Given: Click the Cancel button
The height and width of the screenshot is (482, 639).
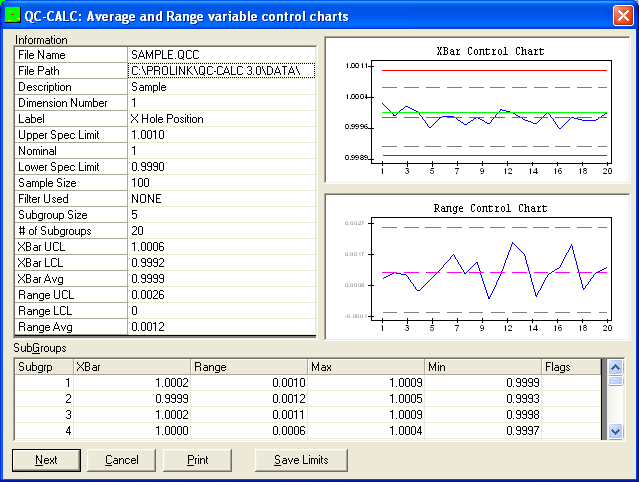Looking at the screenshot, I should tap(121, 460).
